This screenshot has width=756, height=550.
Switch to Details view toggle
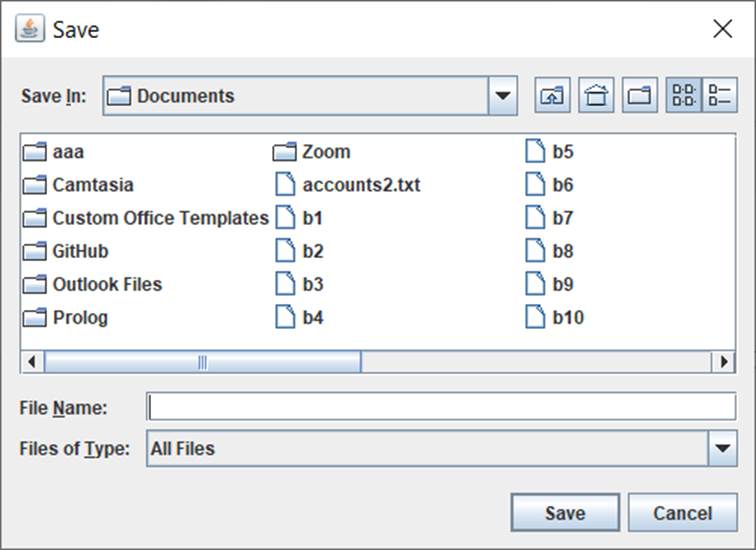point(720,96)
